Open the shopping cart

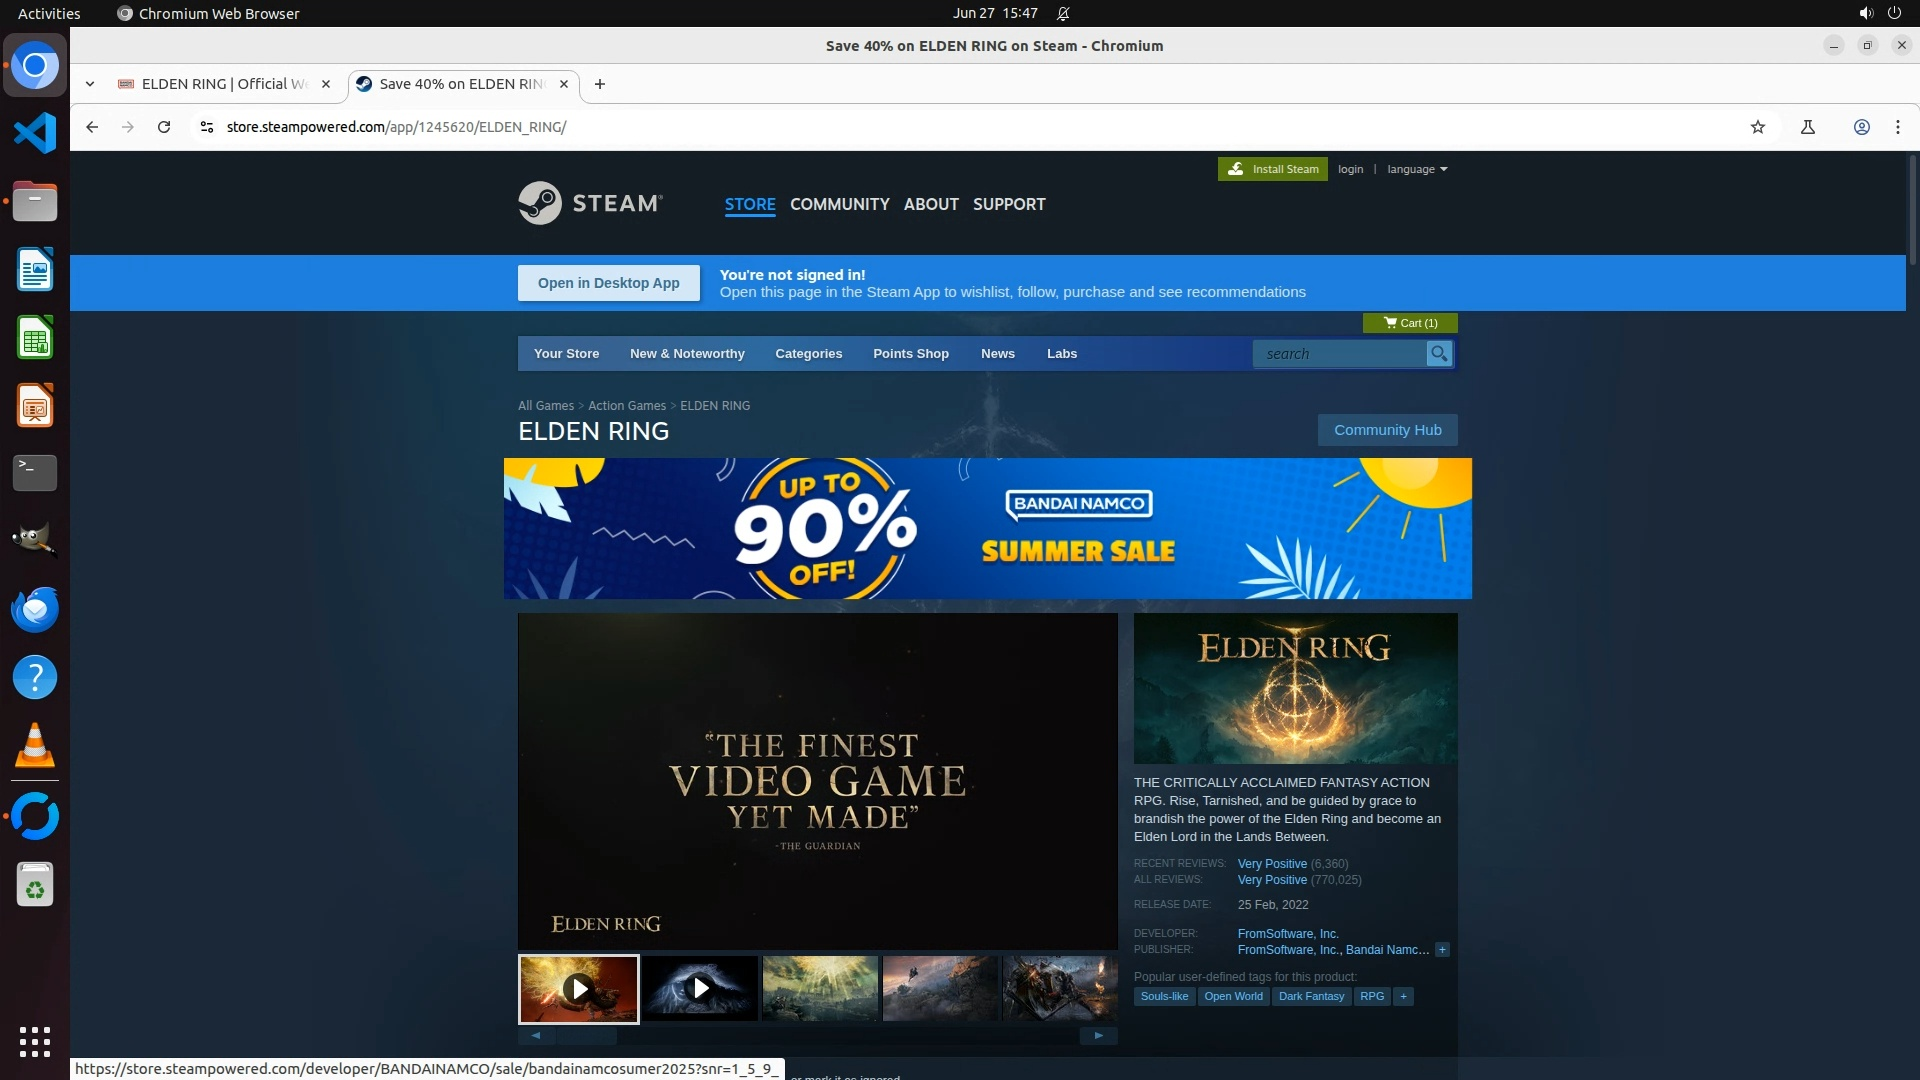pos(1410,323)
